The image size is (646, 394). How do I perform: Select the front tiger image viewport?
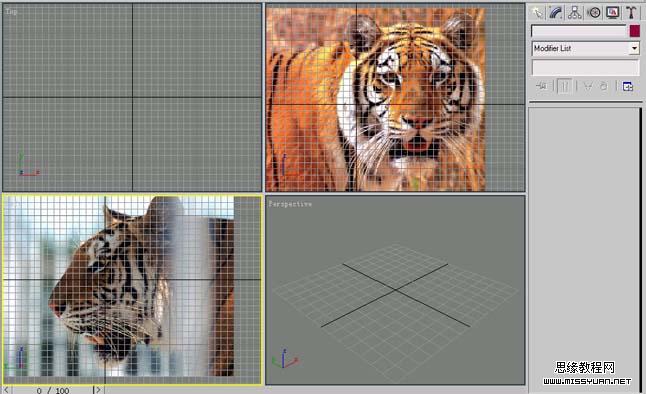coord(395,98)
